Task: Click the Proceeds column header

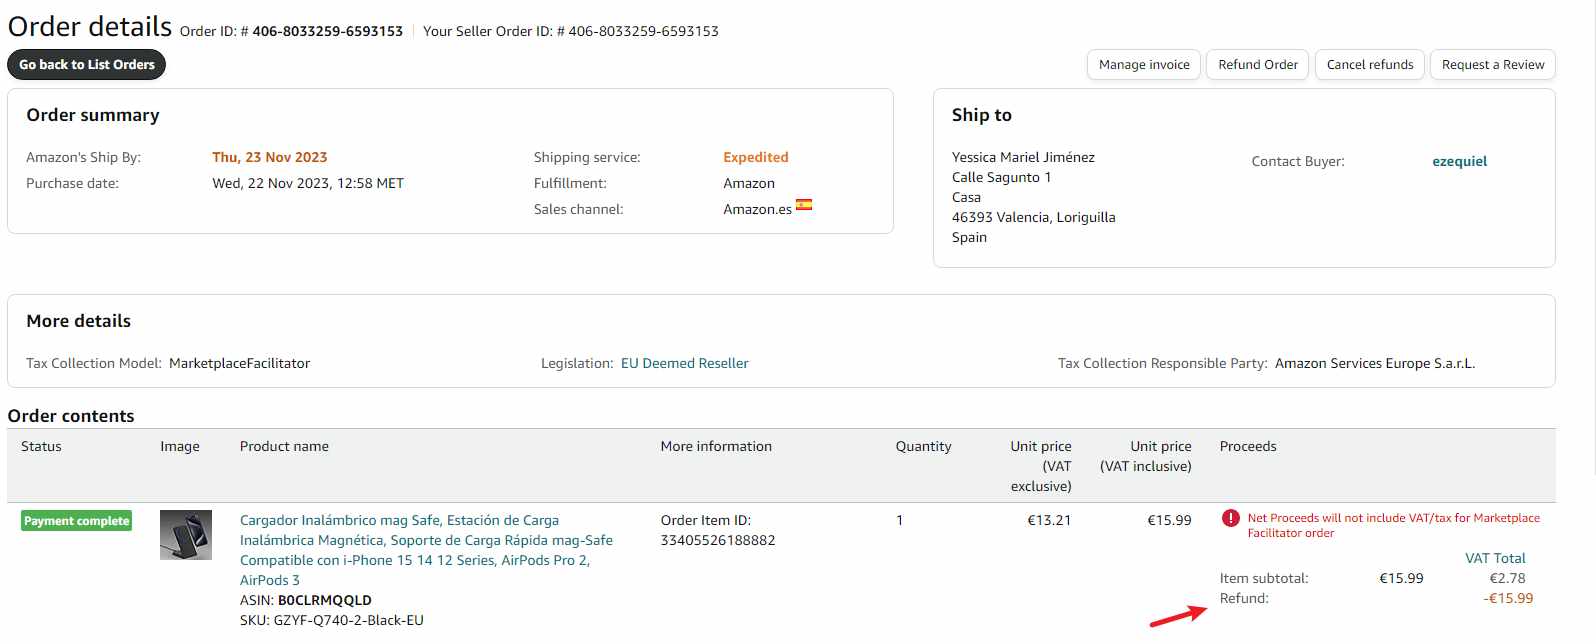Action: (x=1248, y=447)
